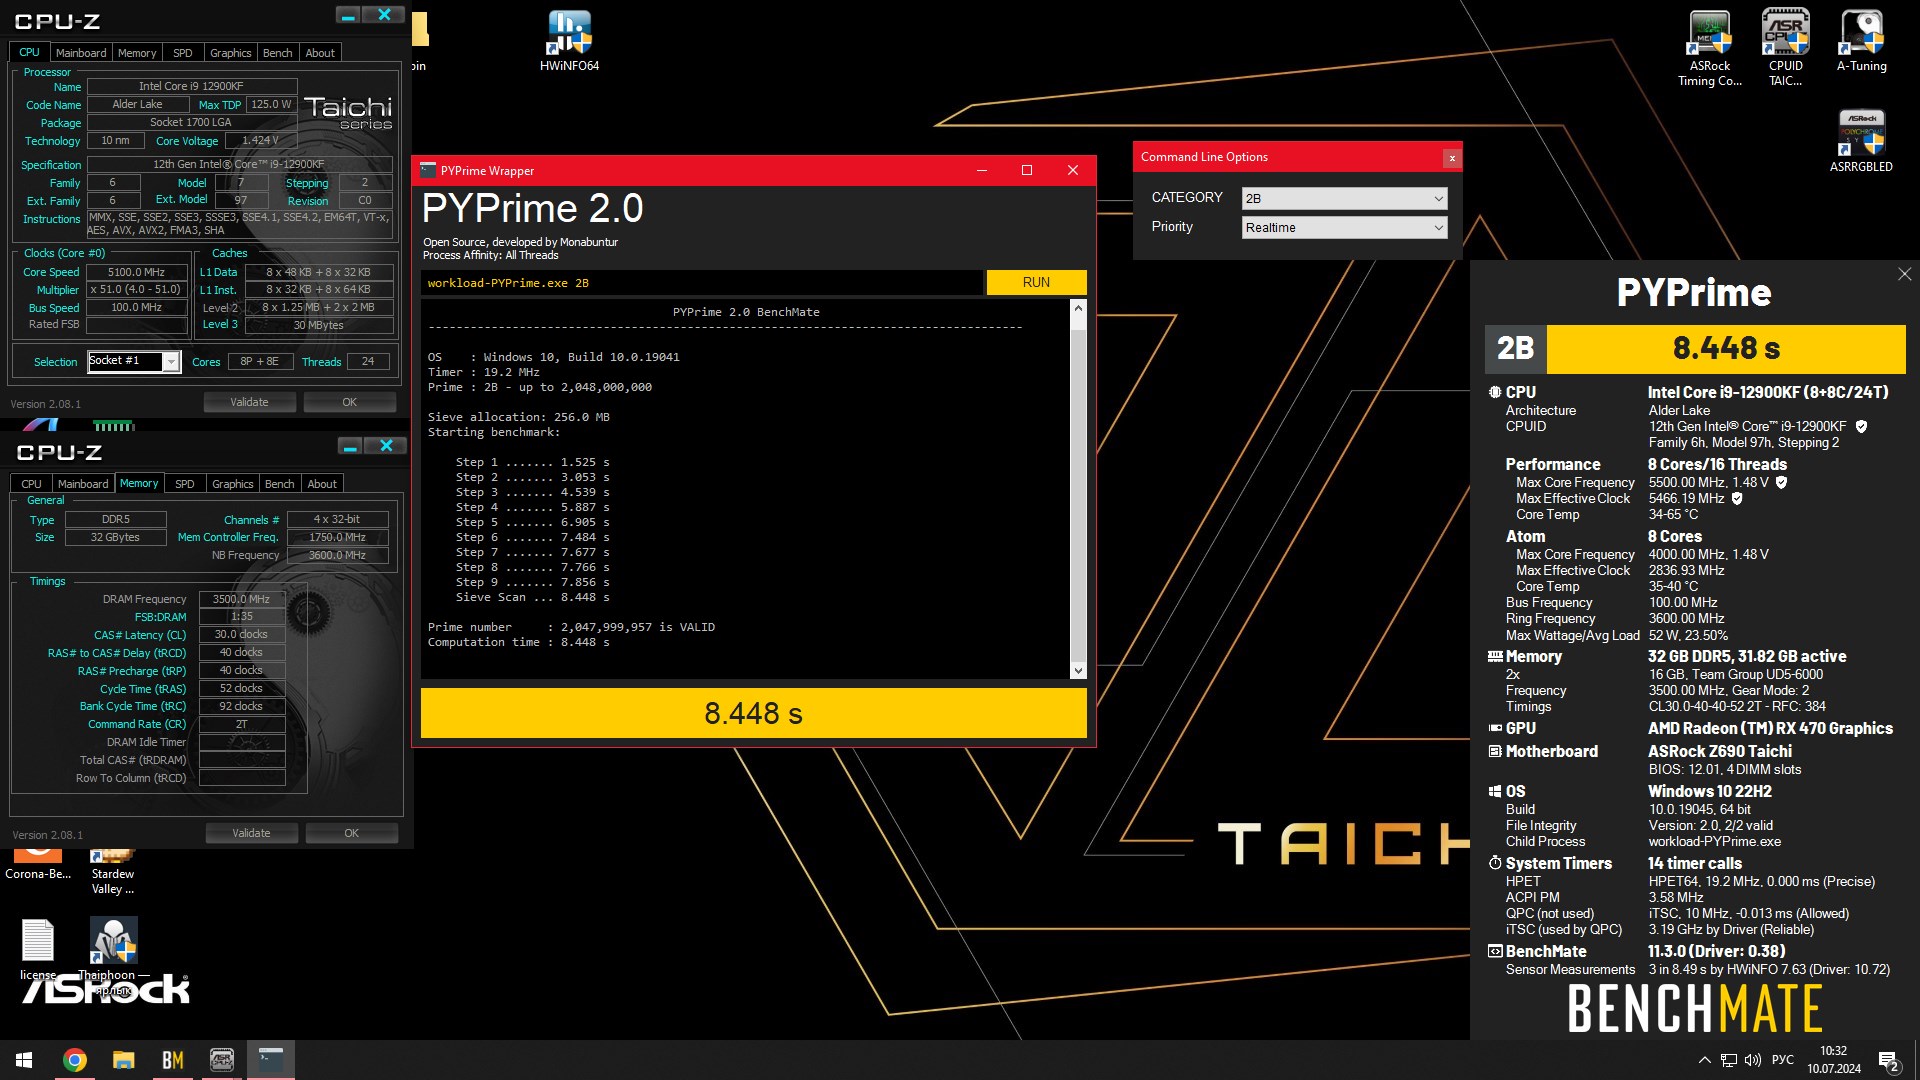Click the Threads value 24 in CPU-Z
Image resolution: width=1920 pixels, height=1080 pixels.
[368, 361]
